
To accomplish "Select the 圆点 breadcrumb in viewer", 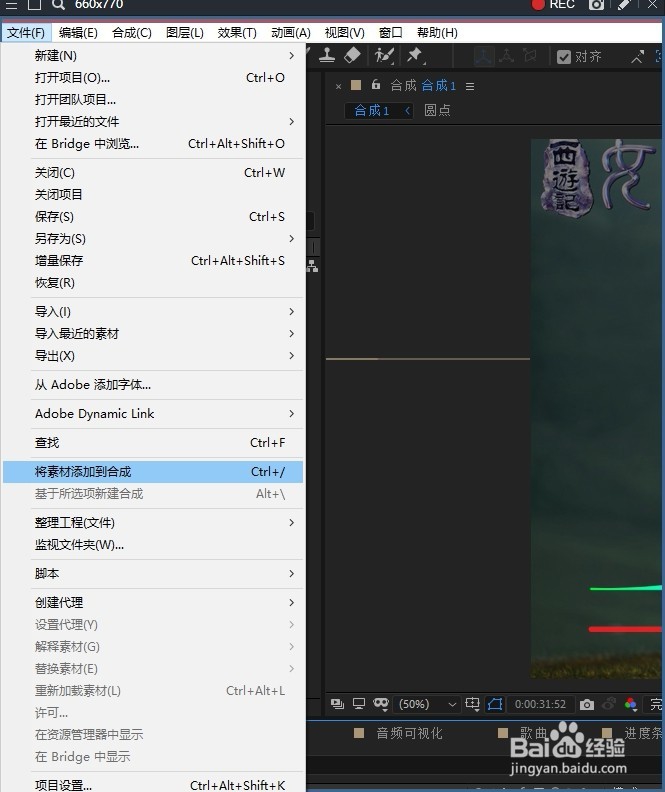I will [437, 110].
